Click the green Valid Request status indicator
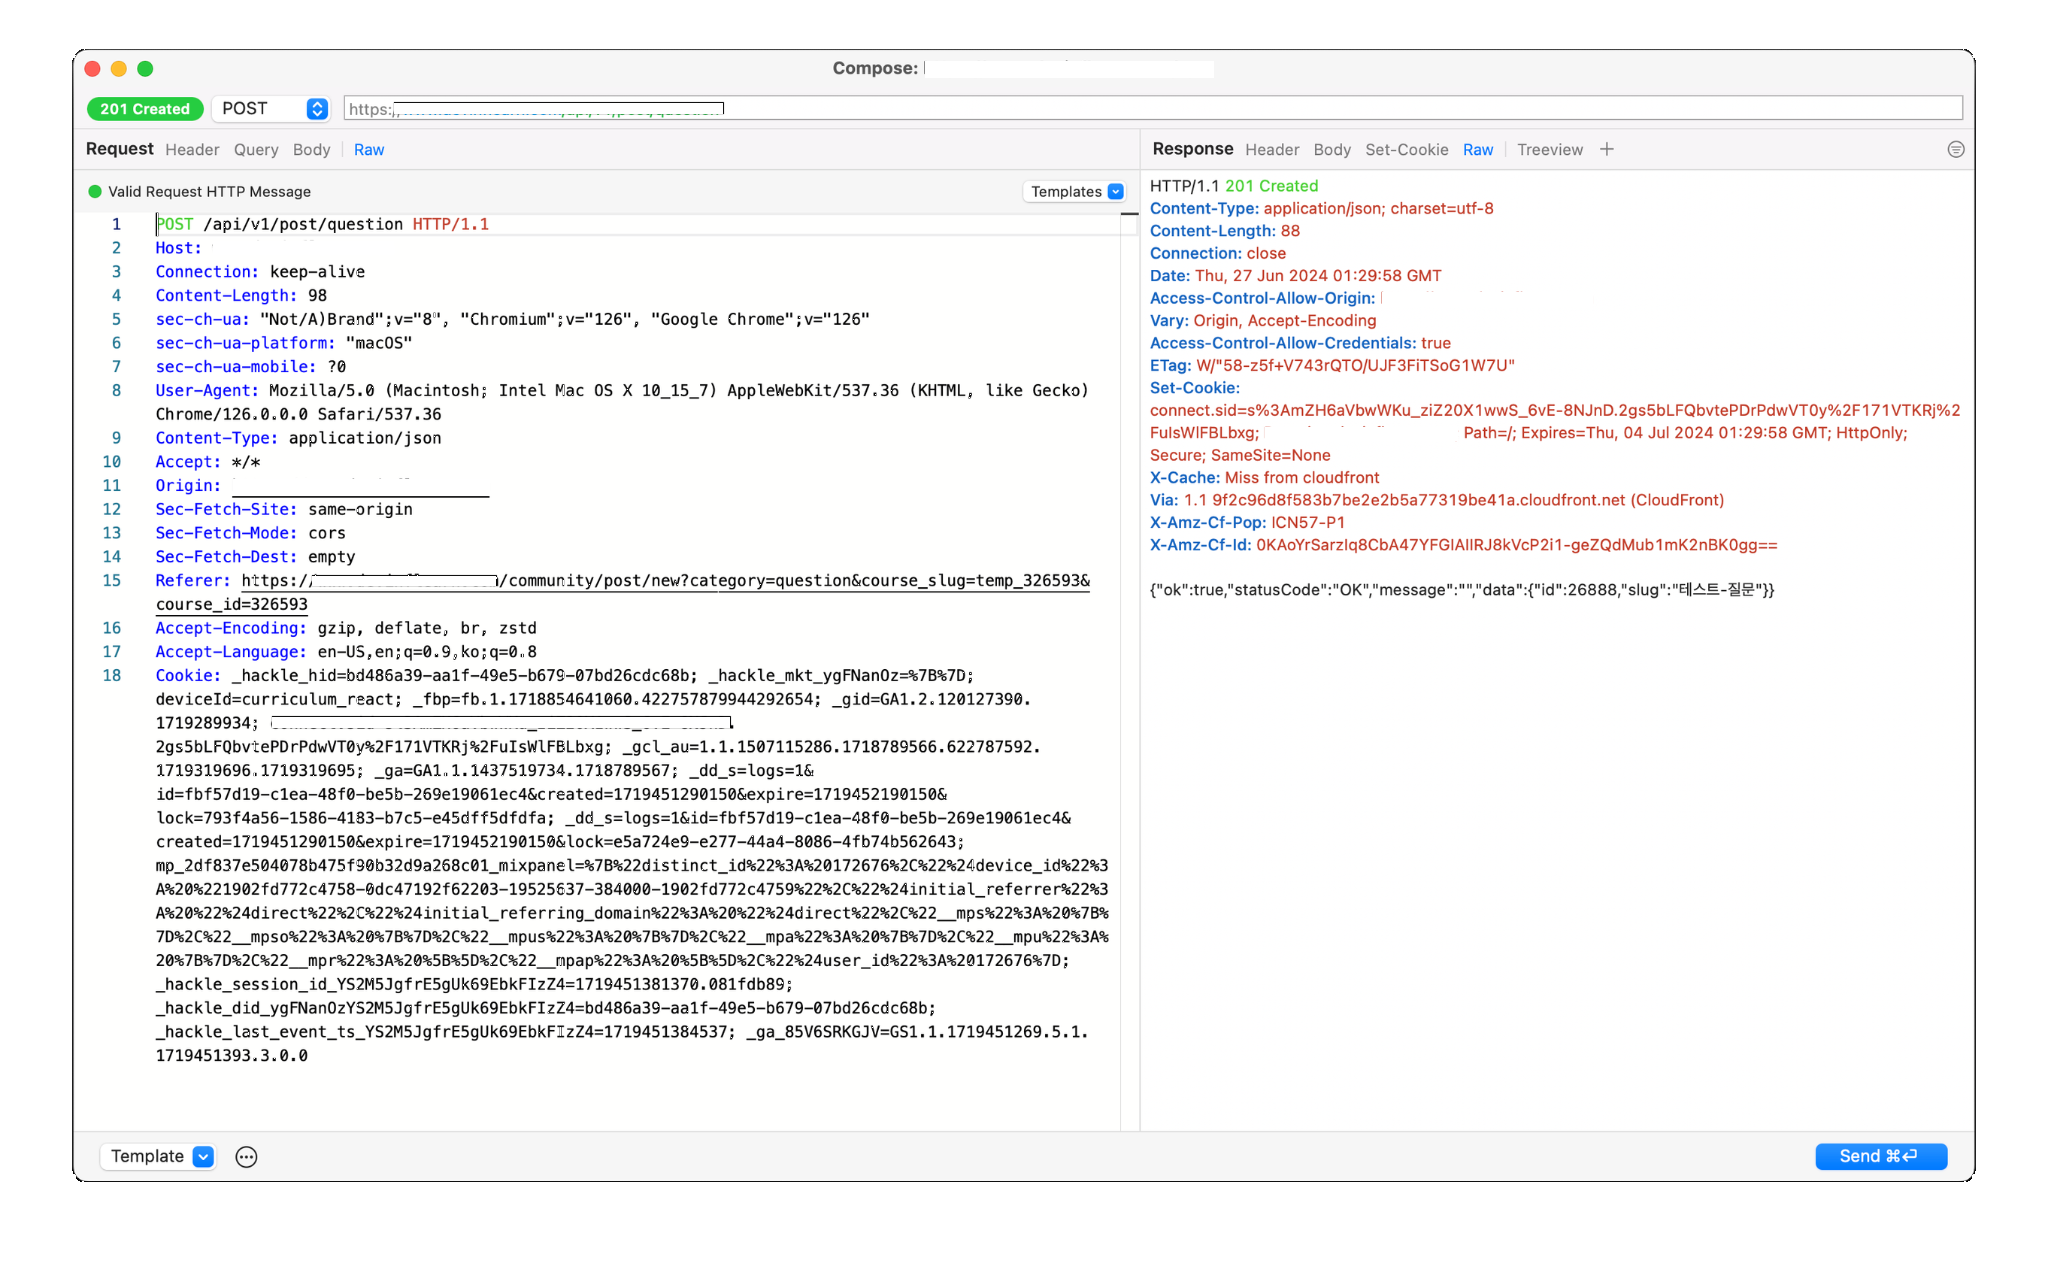 pyautogui.click(x=95, y=191)
